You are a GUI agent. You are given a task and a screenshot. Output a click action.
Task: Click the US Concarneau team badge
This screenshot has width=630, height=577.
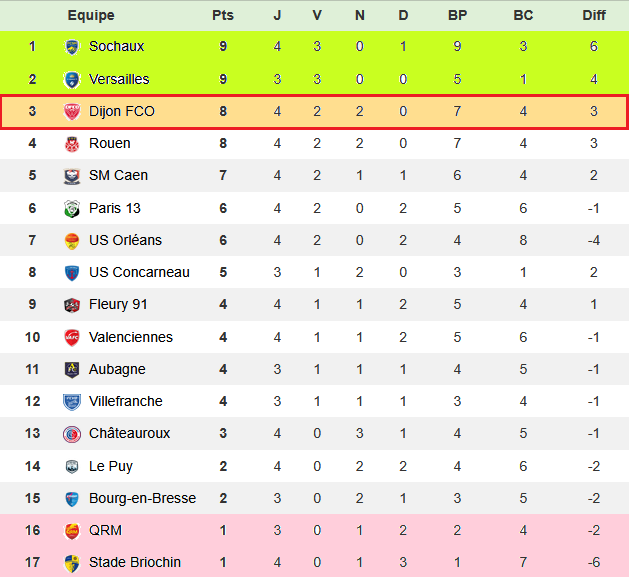click(72, 273)
